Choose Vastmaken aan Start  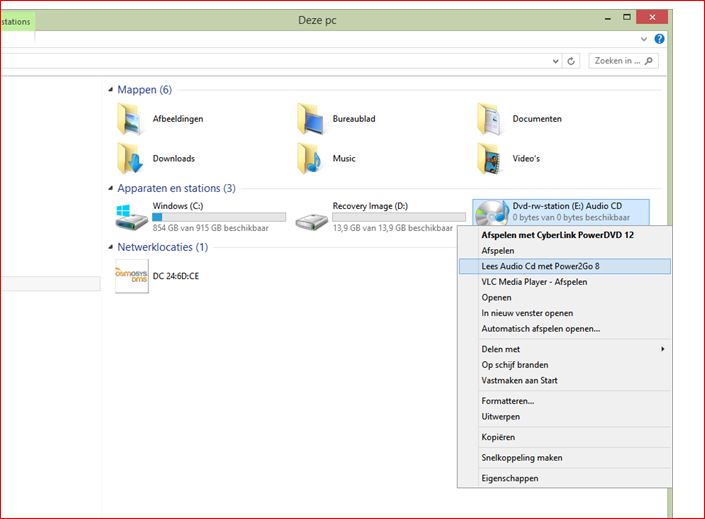coord(564,380)
